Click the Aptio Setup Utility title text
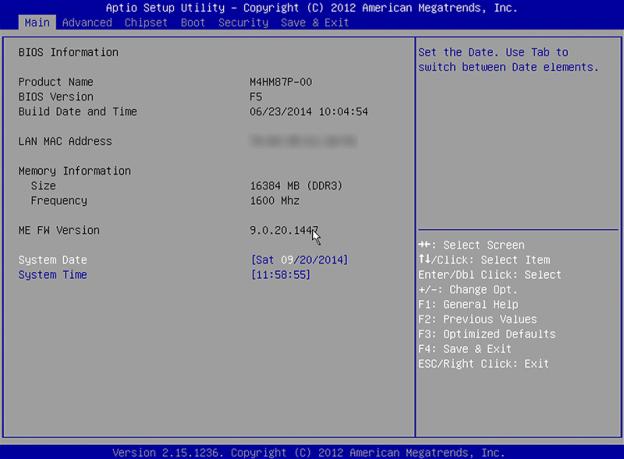This screenshot has height=459, width=624. coord(312,8)
